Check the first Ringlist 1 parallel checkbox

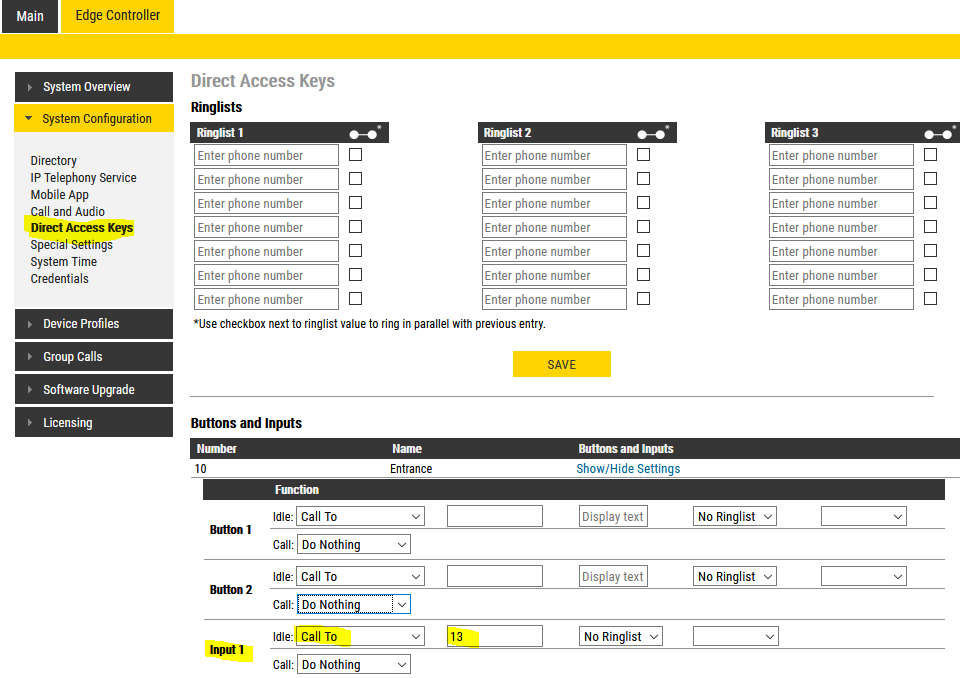click(x=355, y=155)
